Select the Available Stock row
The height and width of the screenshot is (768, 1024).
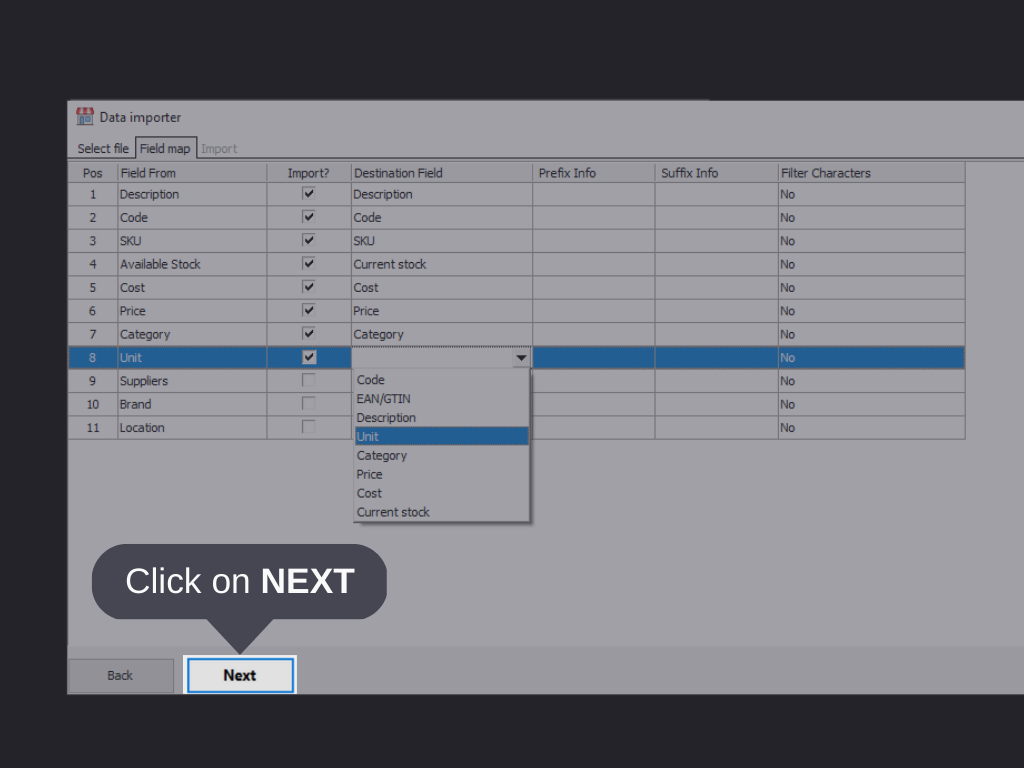tap(191, 264)
